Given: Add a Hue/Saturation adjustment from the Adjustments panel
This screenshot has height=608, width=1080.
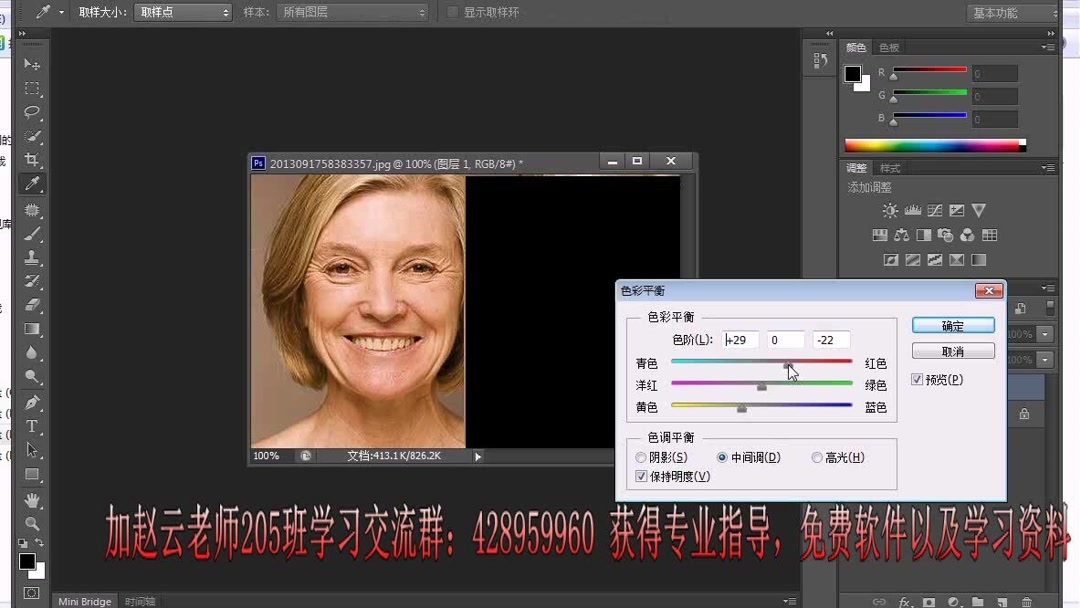Looking at the screenshot, I should [880, 234].
